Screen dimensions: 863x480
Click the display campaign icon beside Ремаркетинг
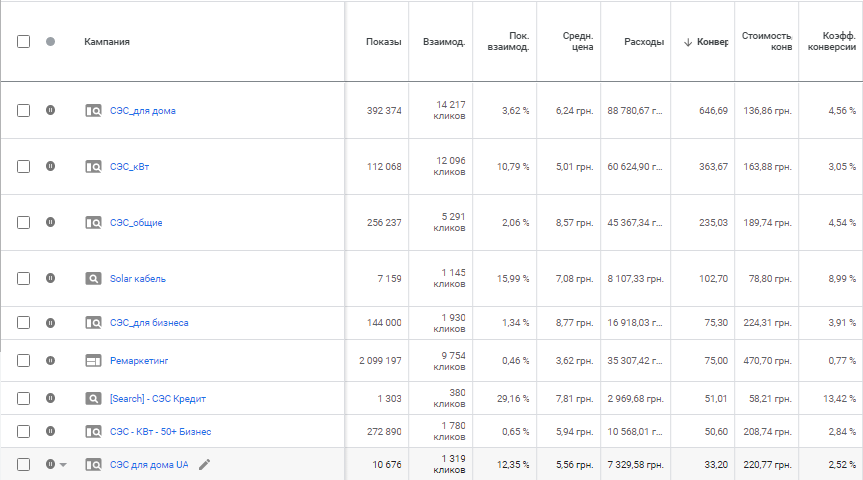(93, 360)
